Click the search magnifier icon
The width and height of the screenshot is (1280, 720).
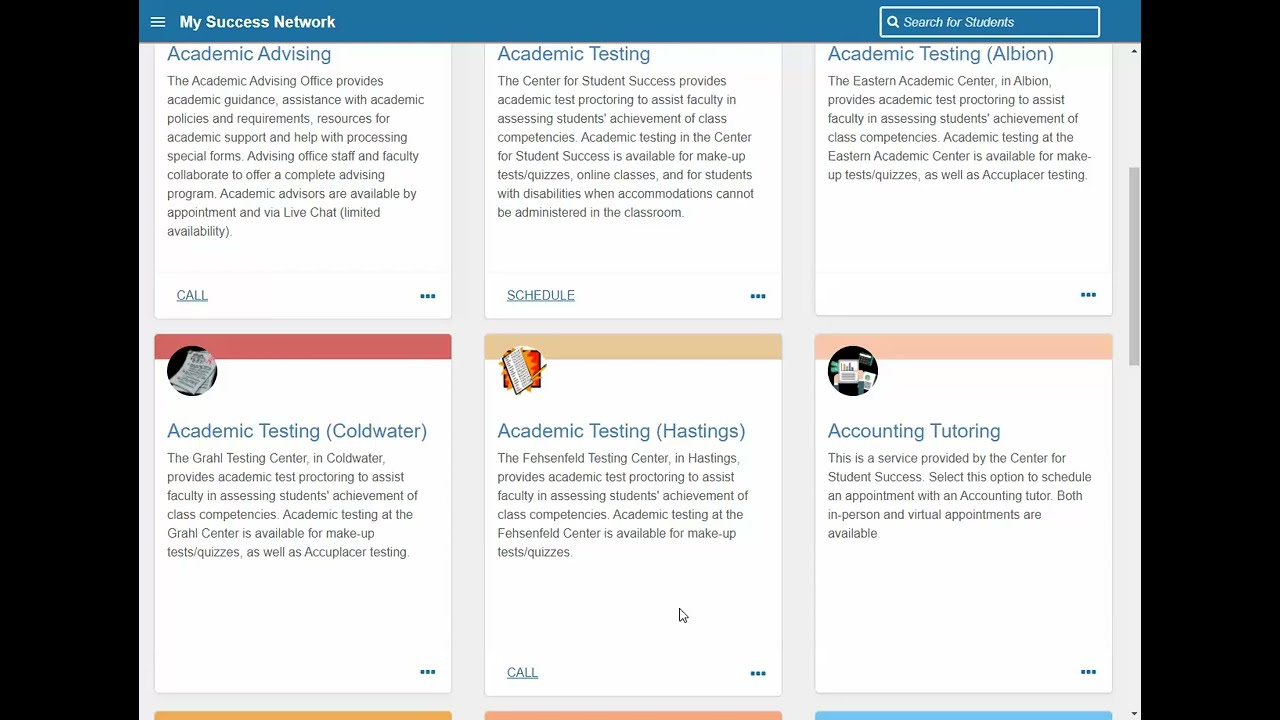[x=893, y=22]
